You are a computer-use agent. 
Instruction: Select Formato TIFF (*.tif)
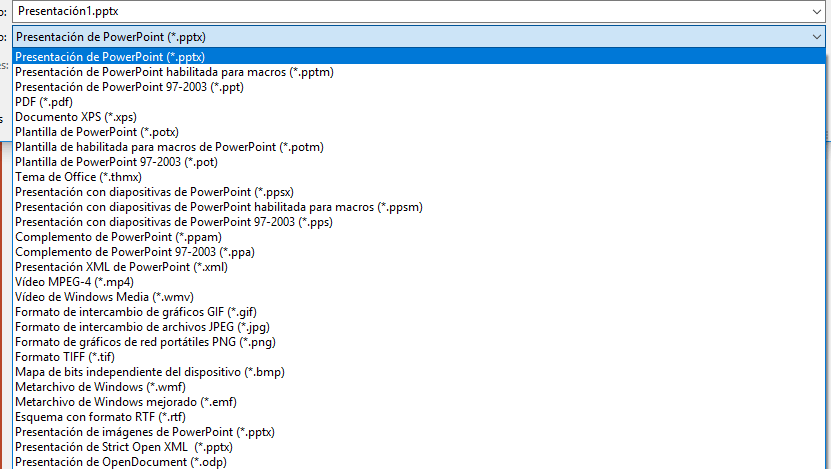coord(419,357)
